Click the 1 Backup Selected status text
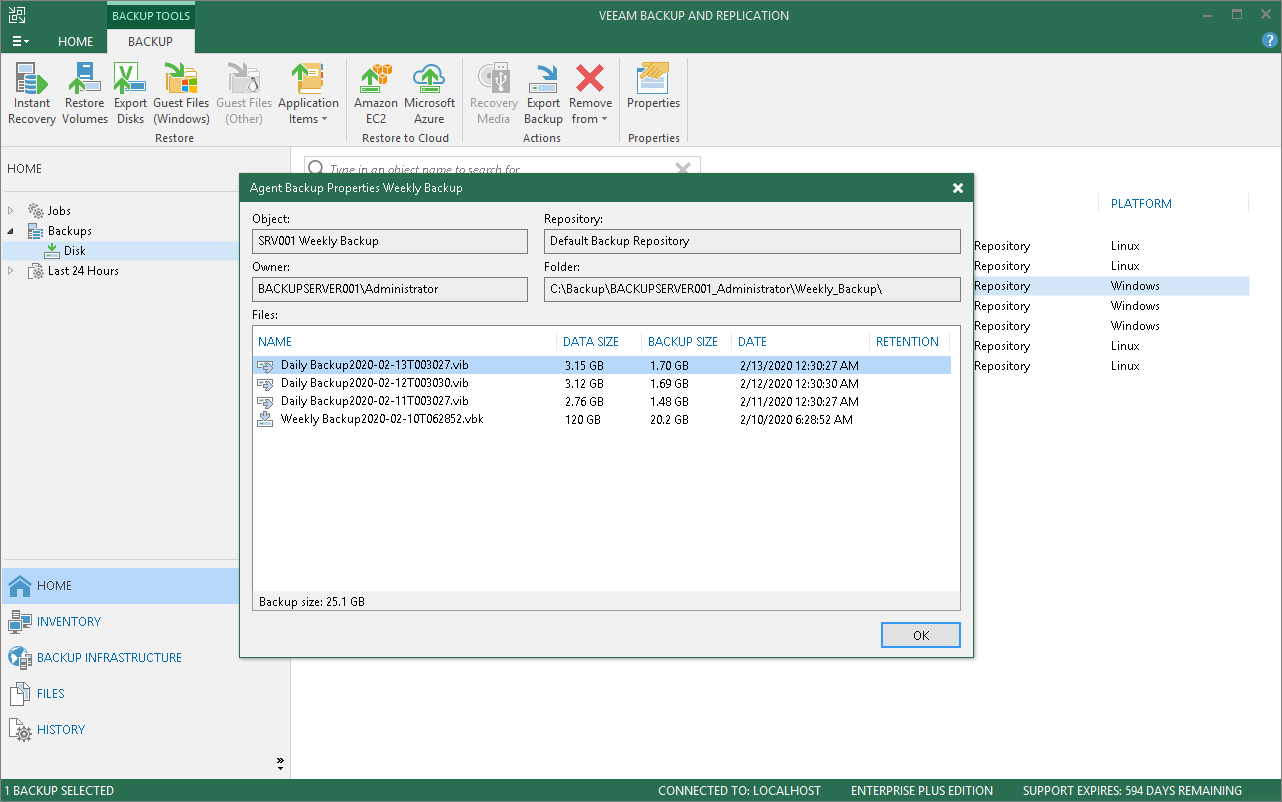Image resolution: width=1282 pixels, height=802 pixels. click(59, 791)
